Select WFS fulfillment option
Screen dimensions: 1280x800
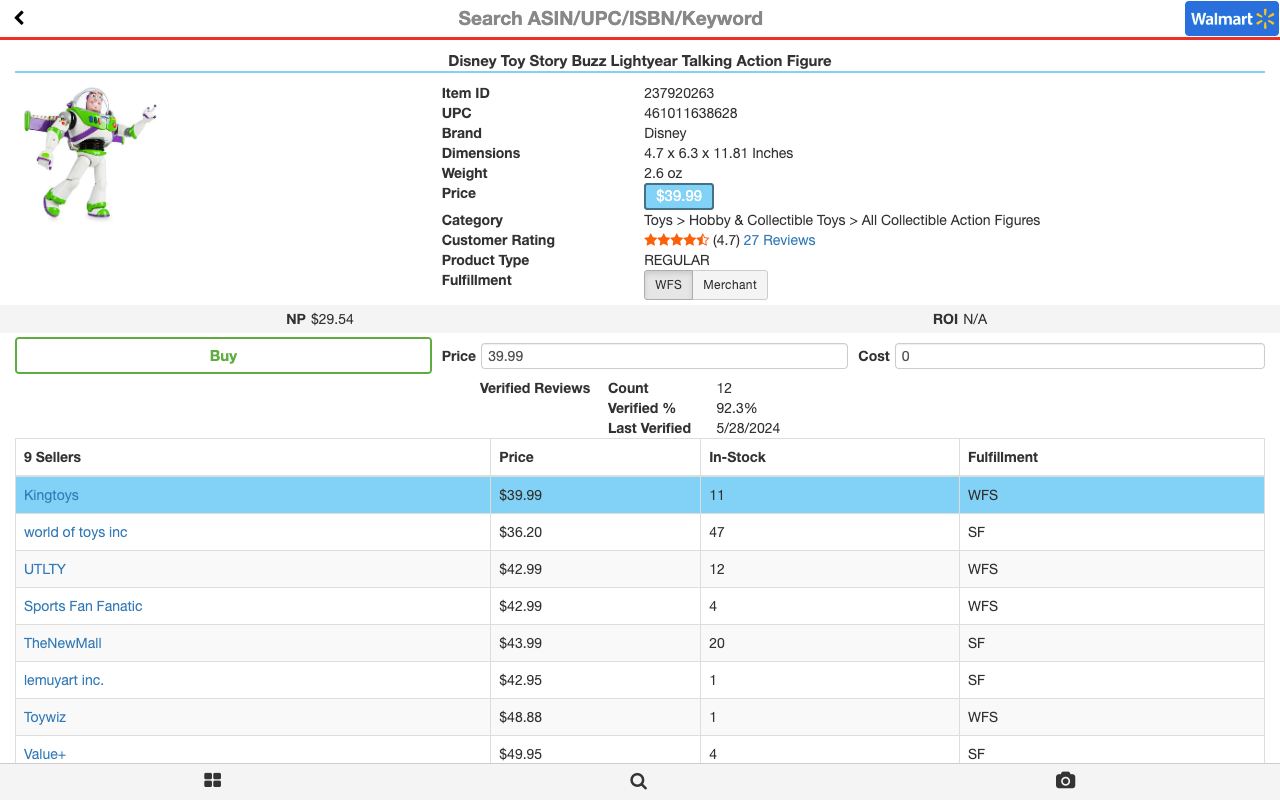pos(668,285)
